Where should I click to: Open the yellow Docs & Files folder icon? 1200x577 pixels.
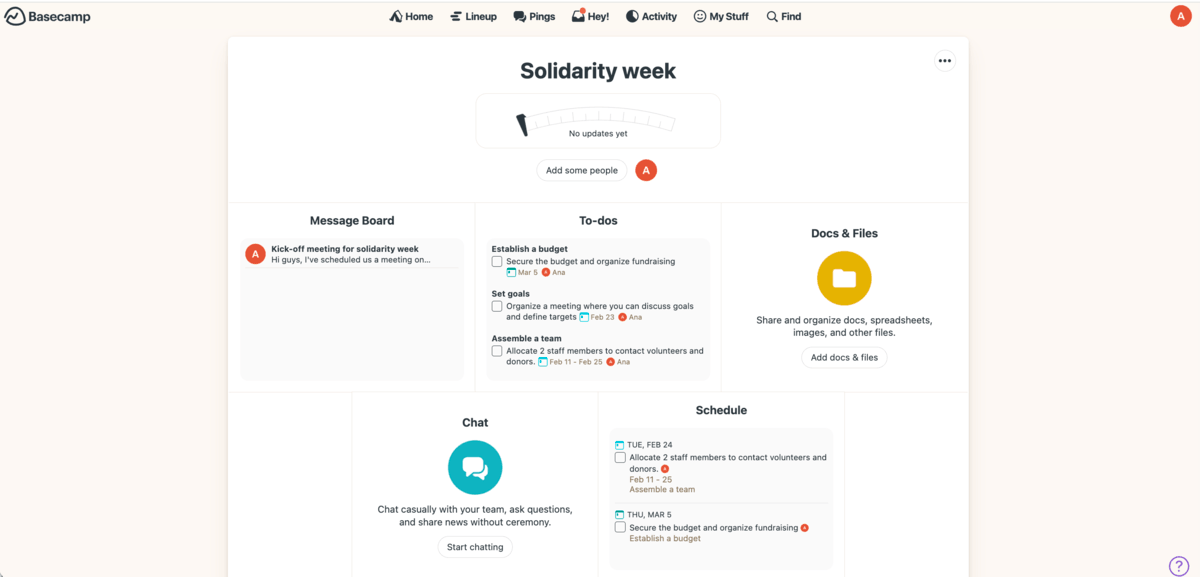coord(844,278)
